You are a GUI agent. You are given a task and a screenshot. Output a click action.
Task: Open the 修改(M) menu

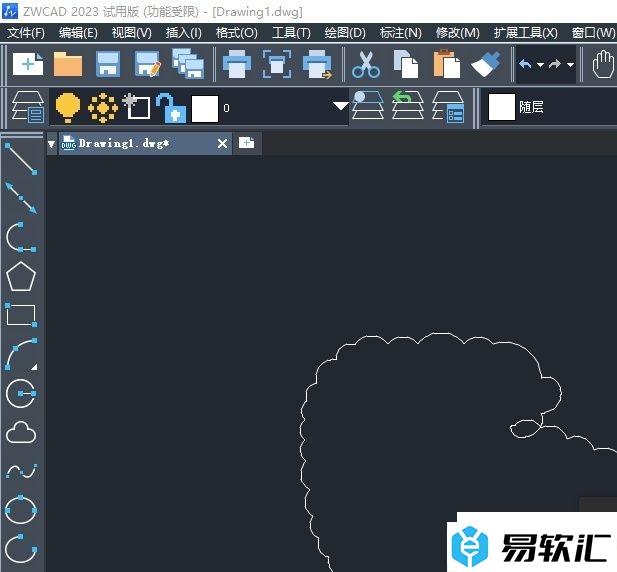tap(457, 33)
